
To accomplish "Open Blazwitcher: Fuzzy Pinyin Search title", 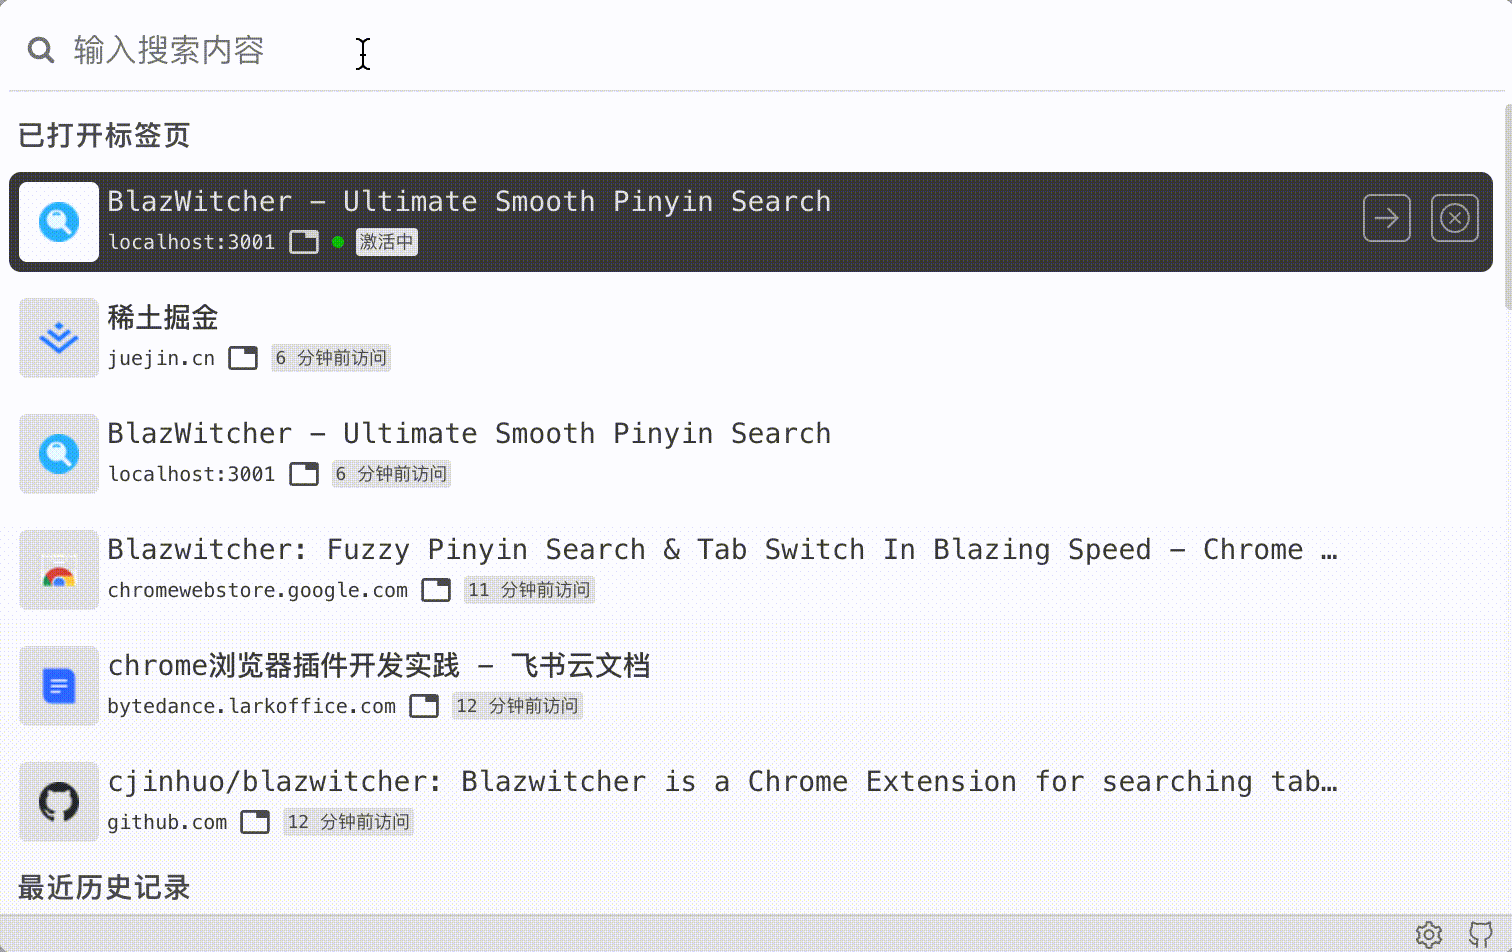I will [722, 550].
